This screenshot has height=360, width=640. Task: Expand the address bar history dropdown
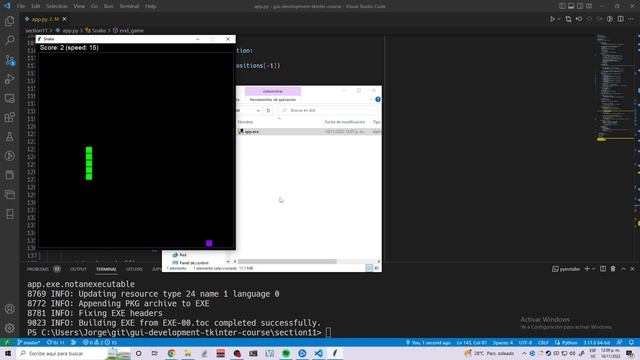tap(258, 110)
